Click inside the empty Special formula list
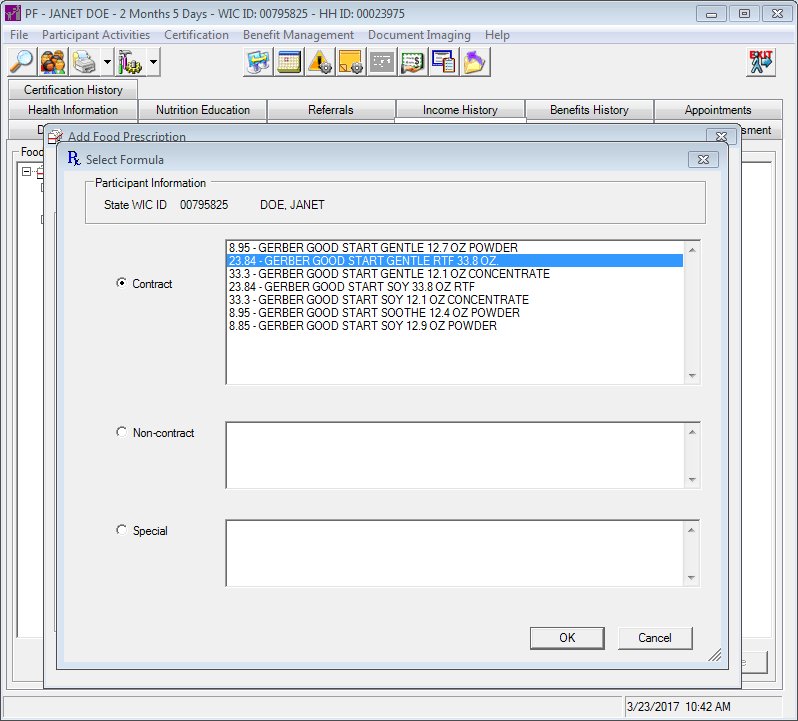This screenshot has height=721, width=798. pos(455,554)
